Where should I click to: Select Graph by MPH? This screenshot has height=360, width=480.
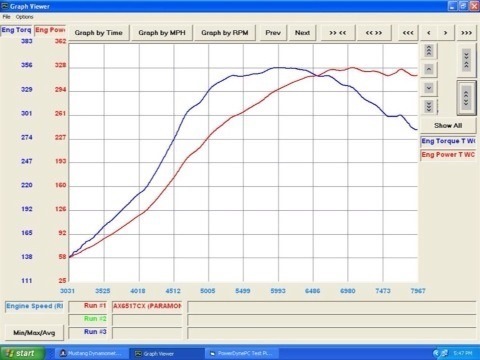click(x=162, y=33)
